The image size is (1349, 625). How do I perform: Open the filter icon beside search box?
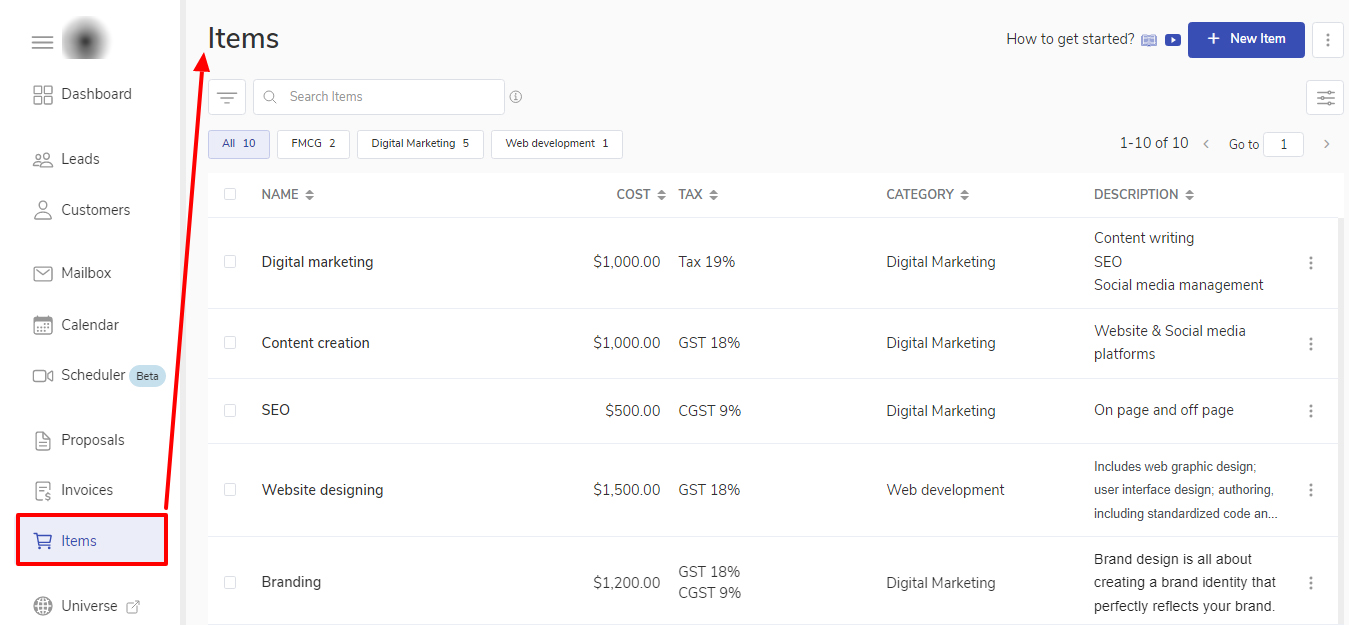click(227, 97)
